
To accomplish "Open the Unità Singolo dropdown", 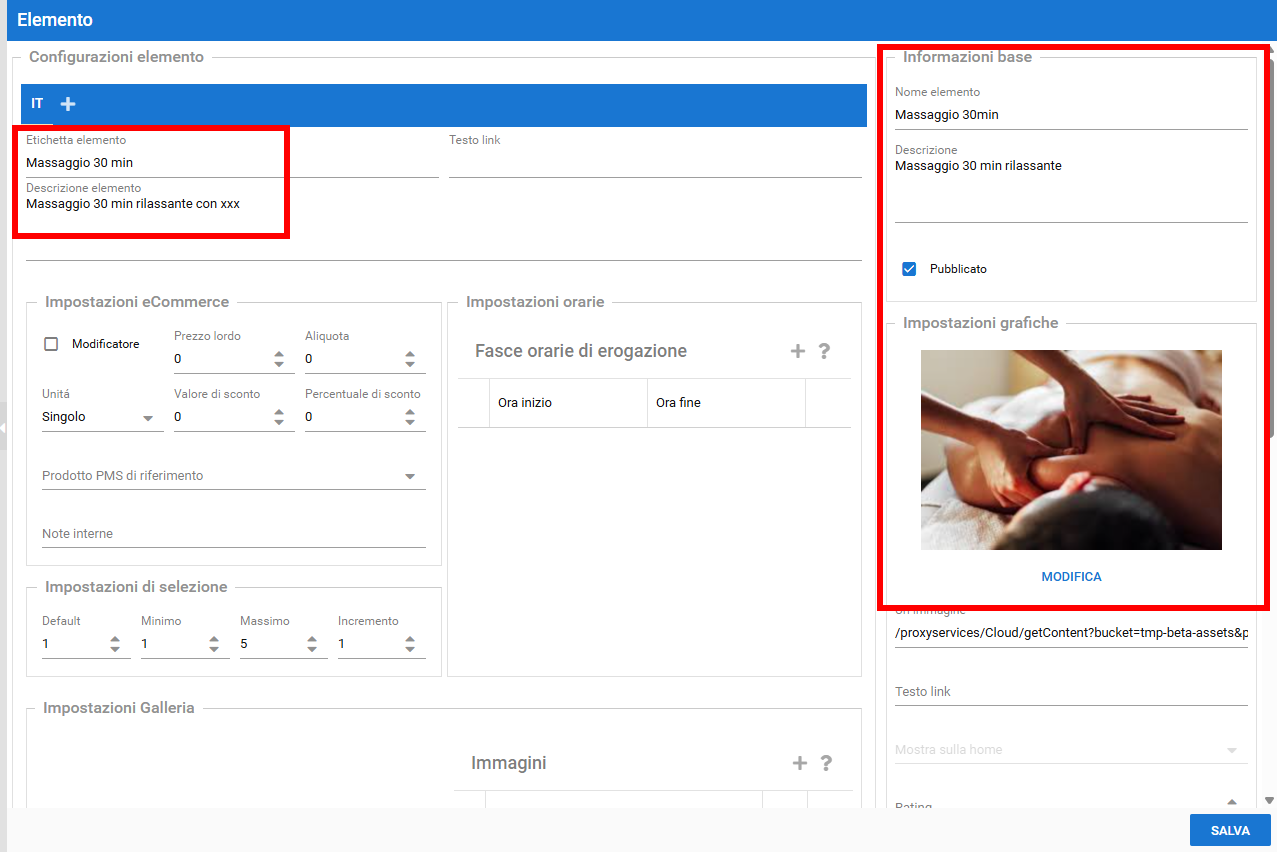I will point(102,417).
